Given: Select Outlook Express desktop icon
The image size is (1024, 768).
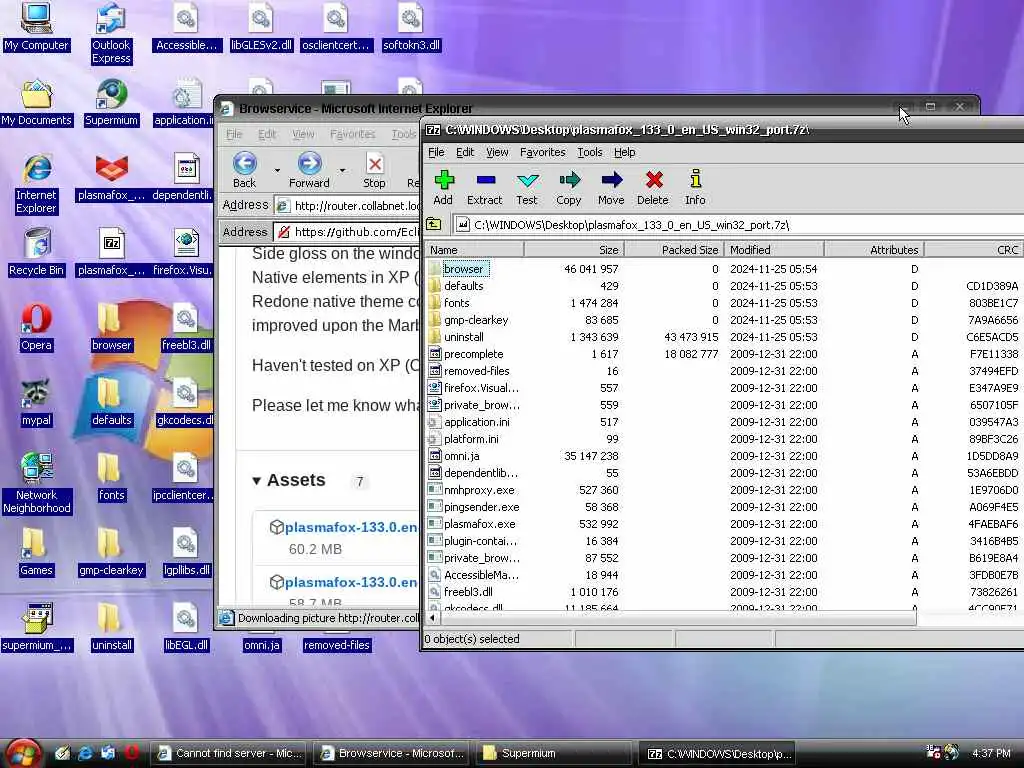Looking at the screenshot, I should pyautogui.click(x=111, y=34).
